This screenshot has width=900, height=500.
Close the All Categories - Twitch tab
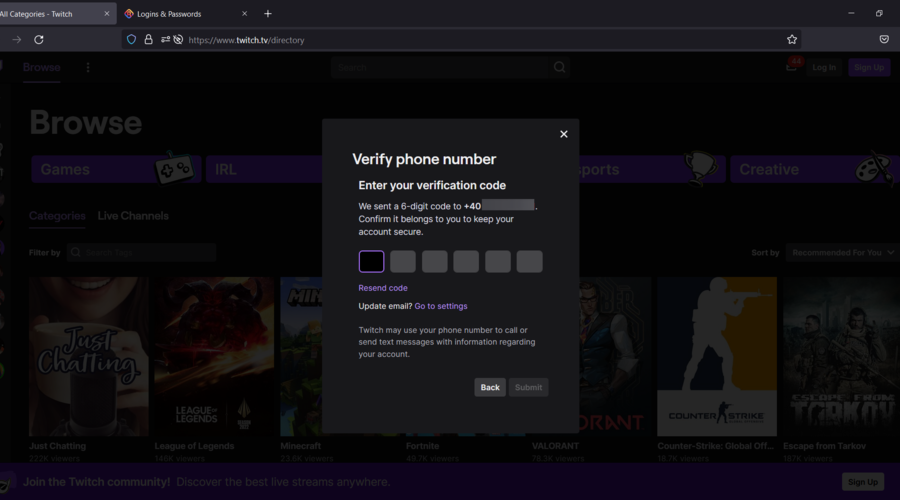click(107, 14)
